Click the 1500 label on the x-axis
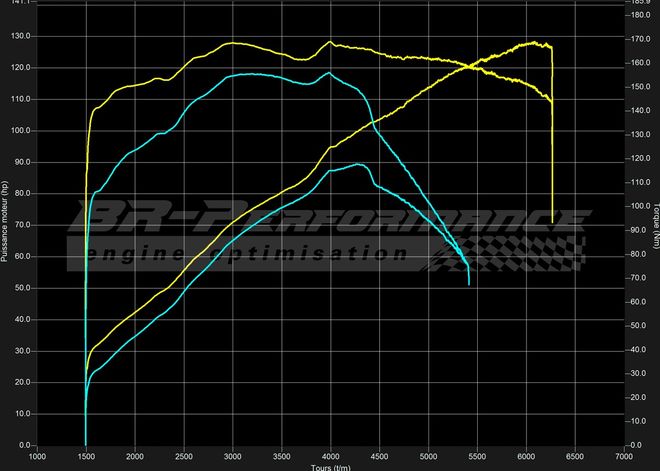Image resolution: width=660 pixels, height=471 pixels. coord(86,457)
